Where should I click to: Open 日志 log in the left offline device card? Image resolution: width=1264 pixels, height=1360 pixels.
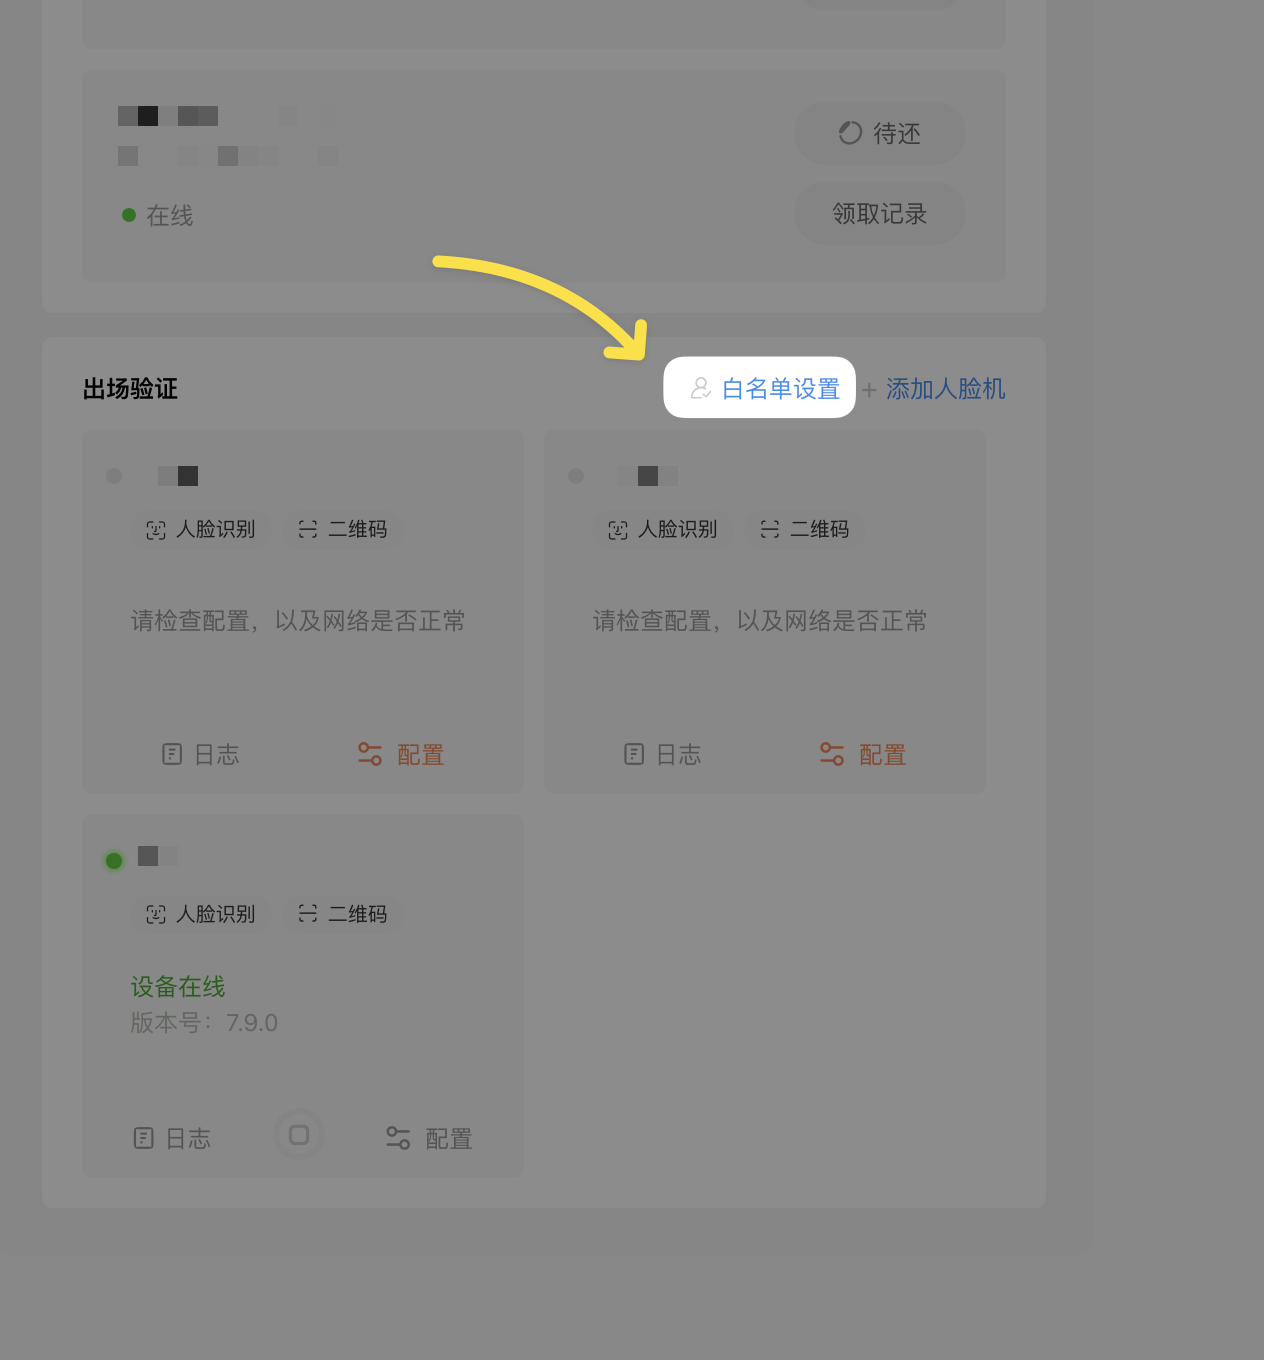(x=201, y=754)
